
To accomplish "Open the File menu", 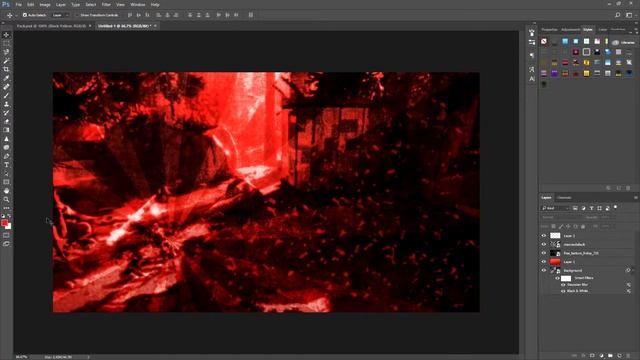I will (18, 4).
